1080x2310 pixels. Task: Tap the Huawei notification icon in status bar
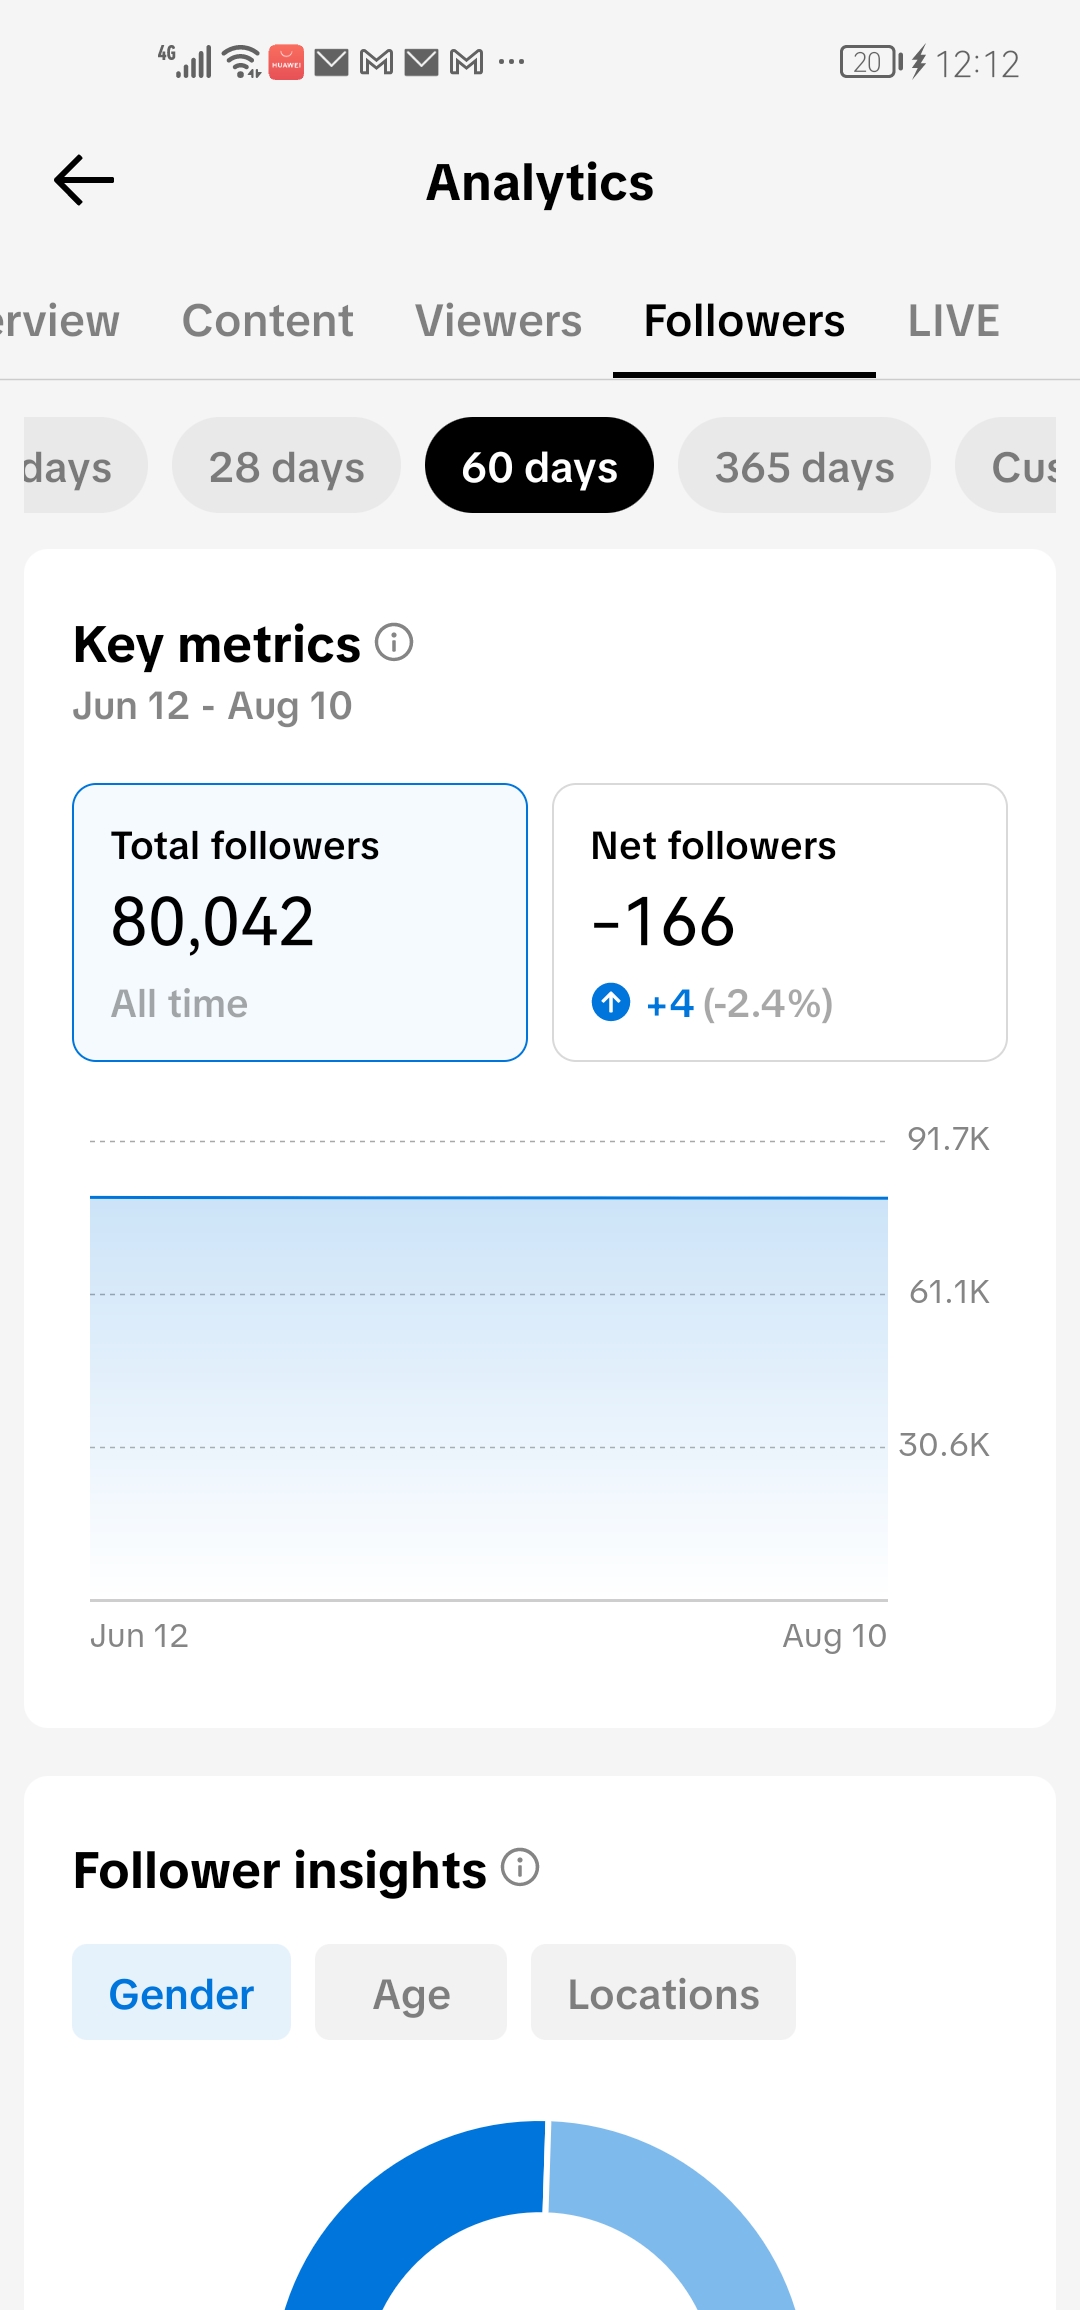(x=286, y=62)
